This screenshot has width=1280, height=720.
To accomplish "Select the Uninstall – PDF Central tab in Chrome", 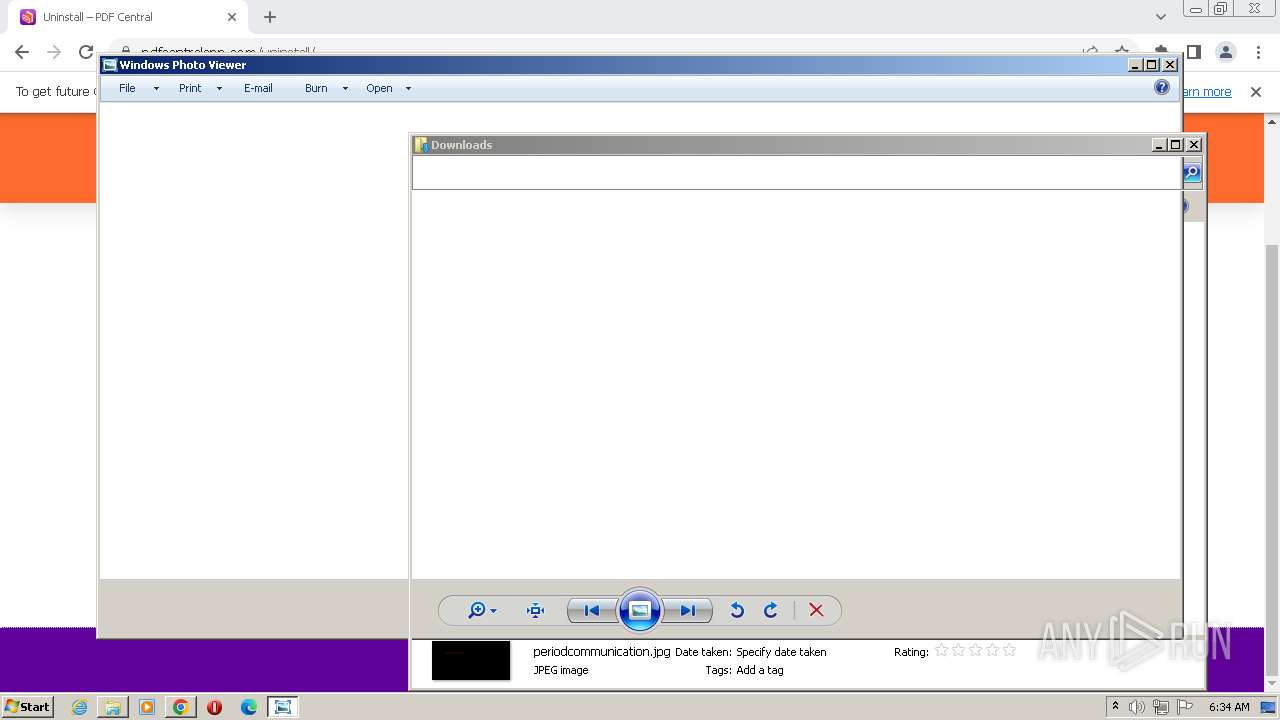I will coord(129,17).
